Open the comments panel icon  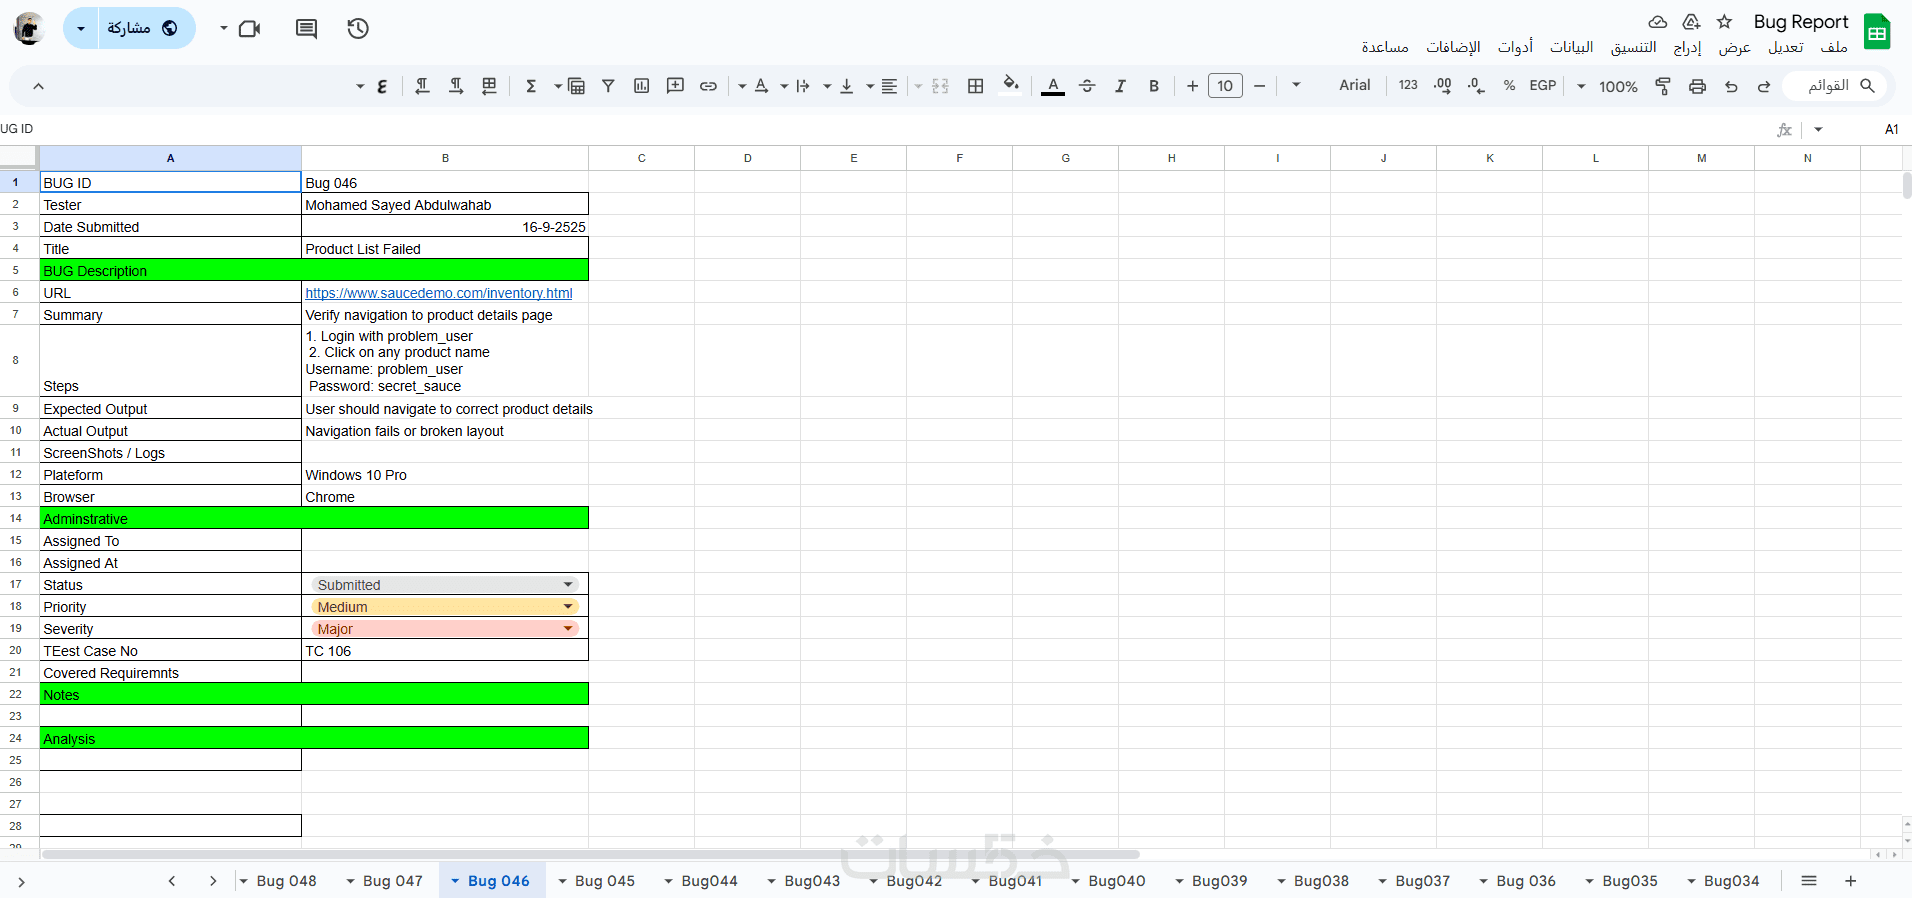click(x=306, y=29)
